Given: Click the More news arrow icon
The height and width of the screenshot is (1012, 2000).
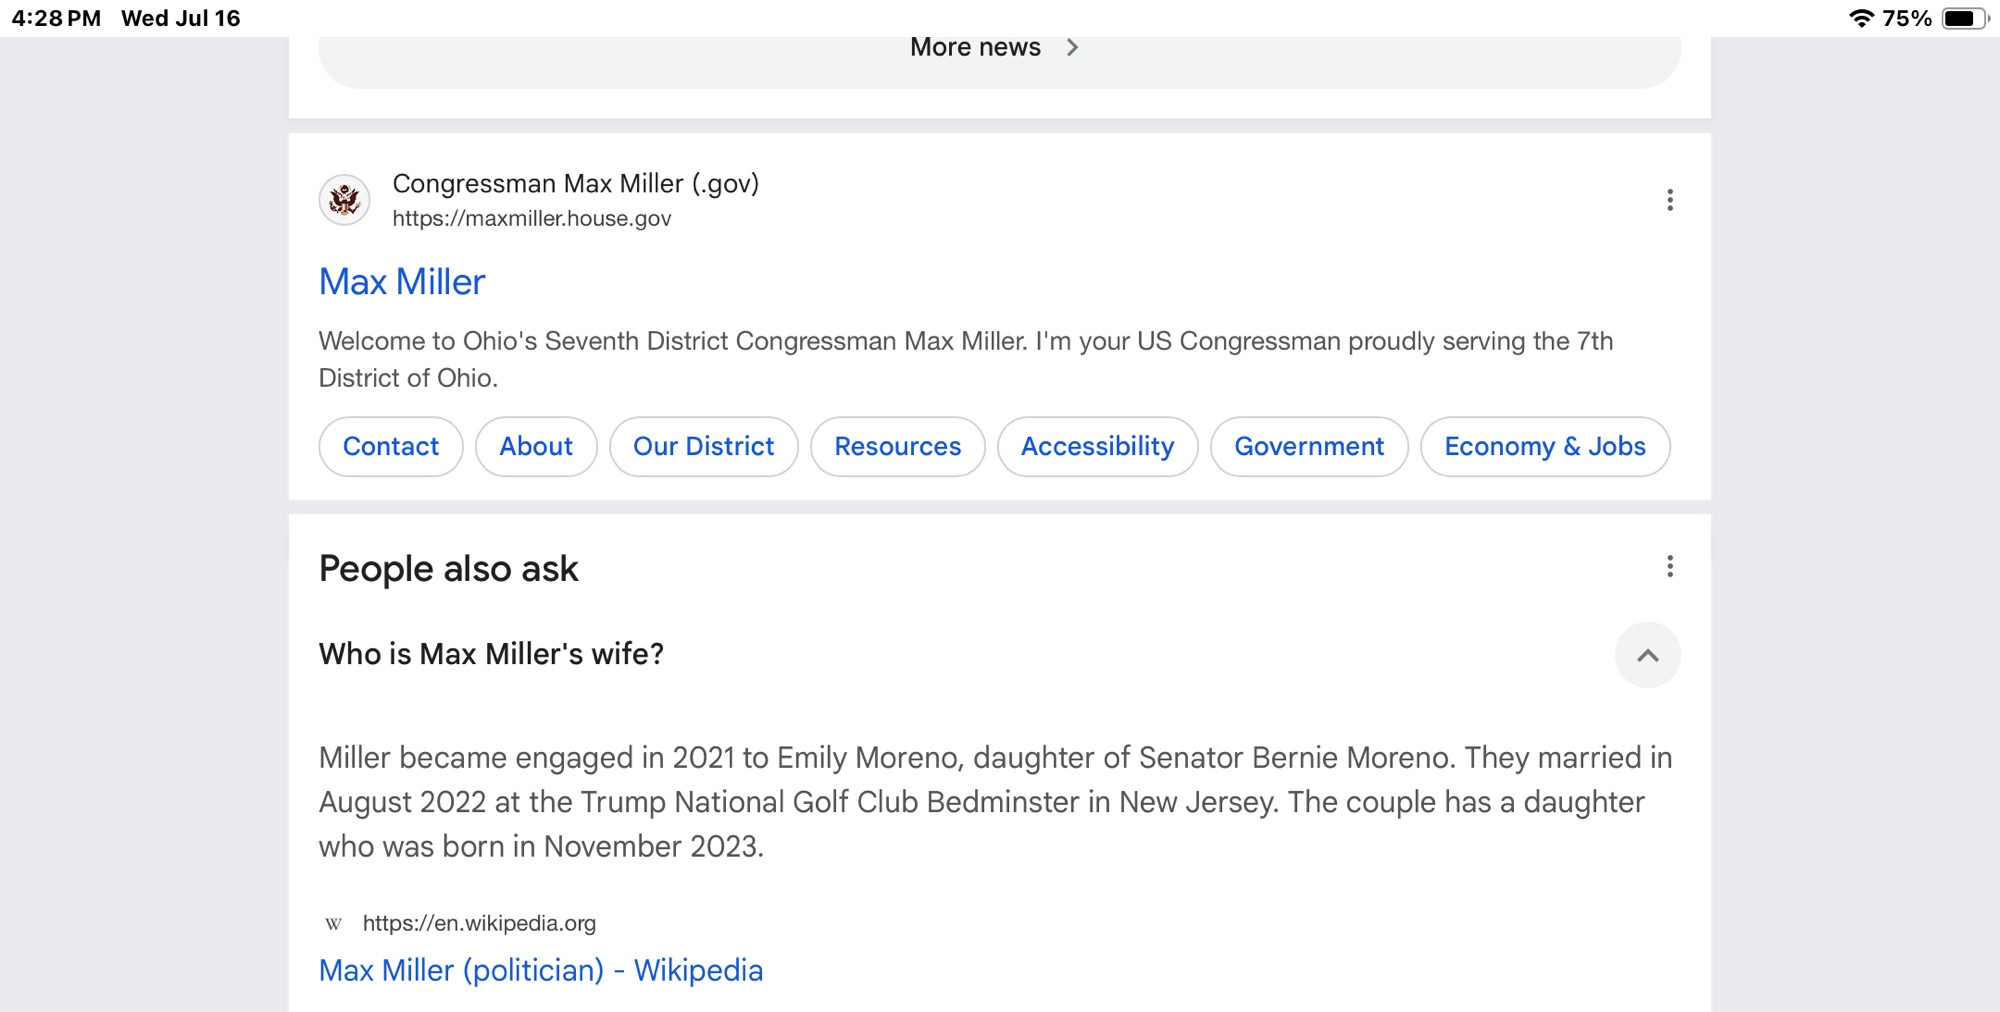Looking at the screenshot, I should tap(1072, 47).
